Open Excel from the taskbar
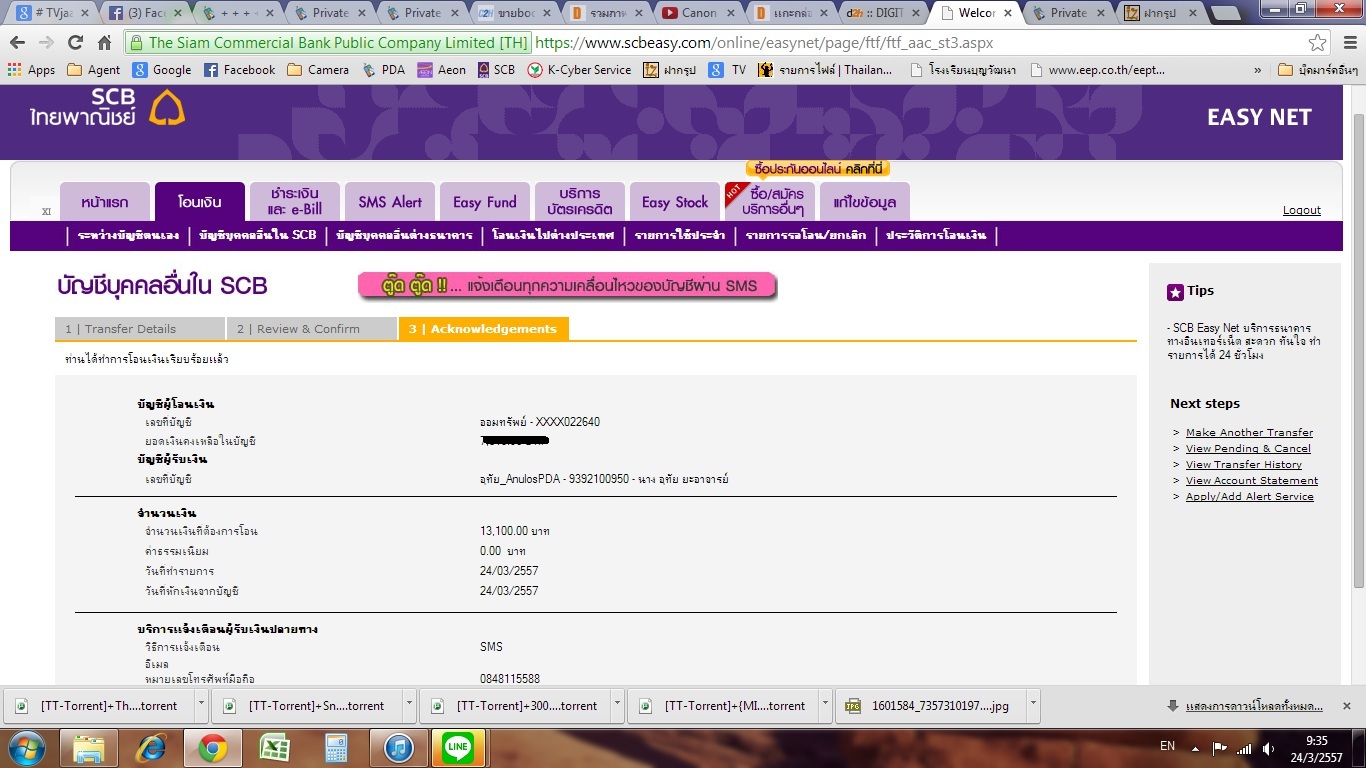Screen dimensions: 1366x768 pos(274,747)
